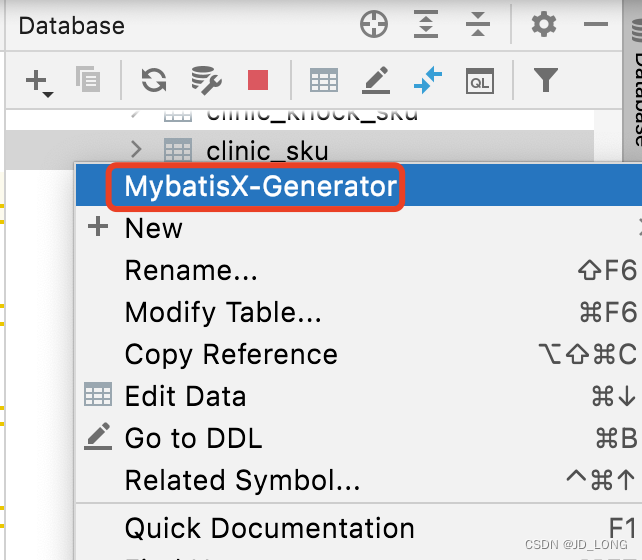Click the Collapse All icon
The height and width of the screenshot is (560, 642).
(478, 24)
